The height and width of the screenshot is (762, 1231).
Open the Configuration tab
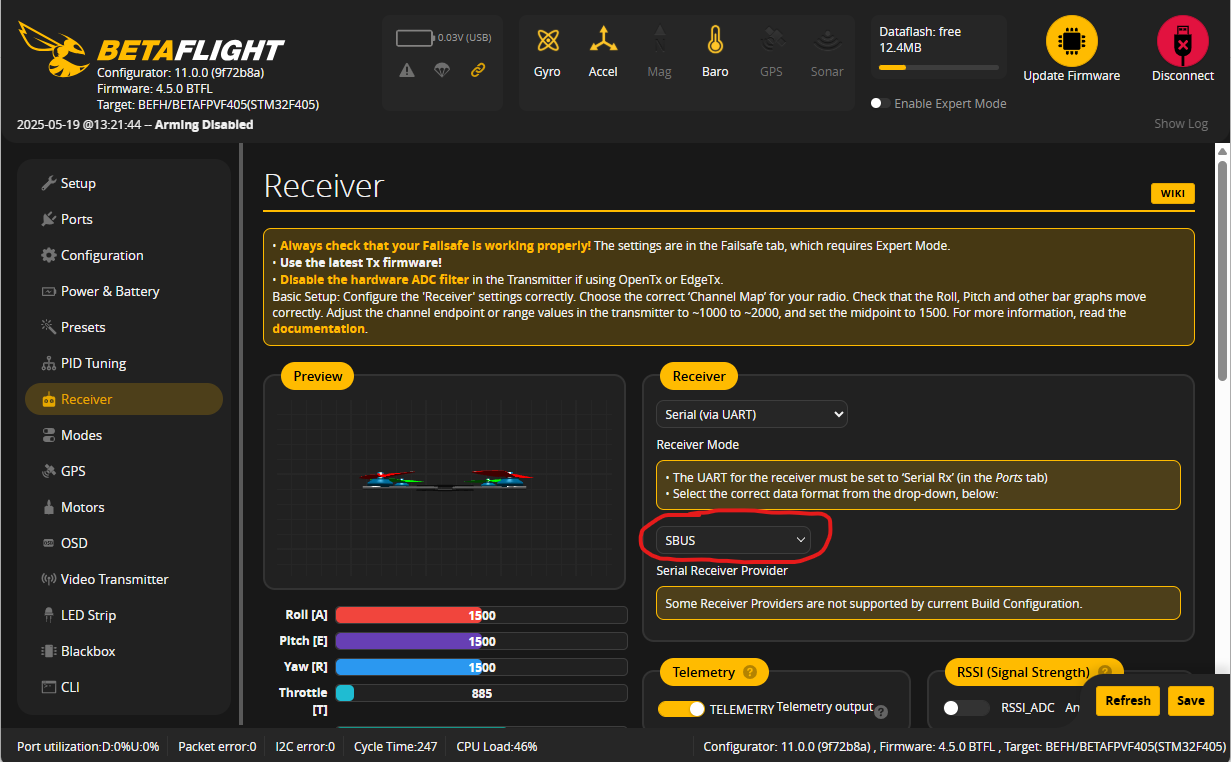click(124, 255)
